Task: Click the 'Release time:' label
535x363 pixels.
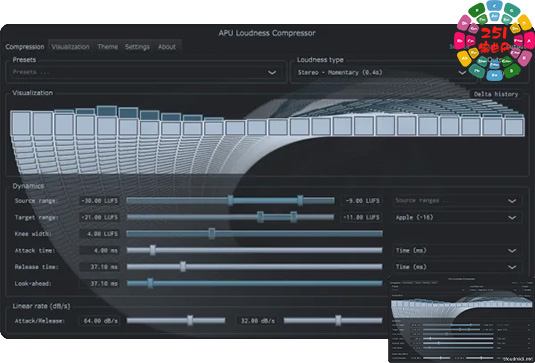Action: [37, 267]
